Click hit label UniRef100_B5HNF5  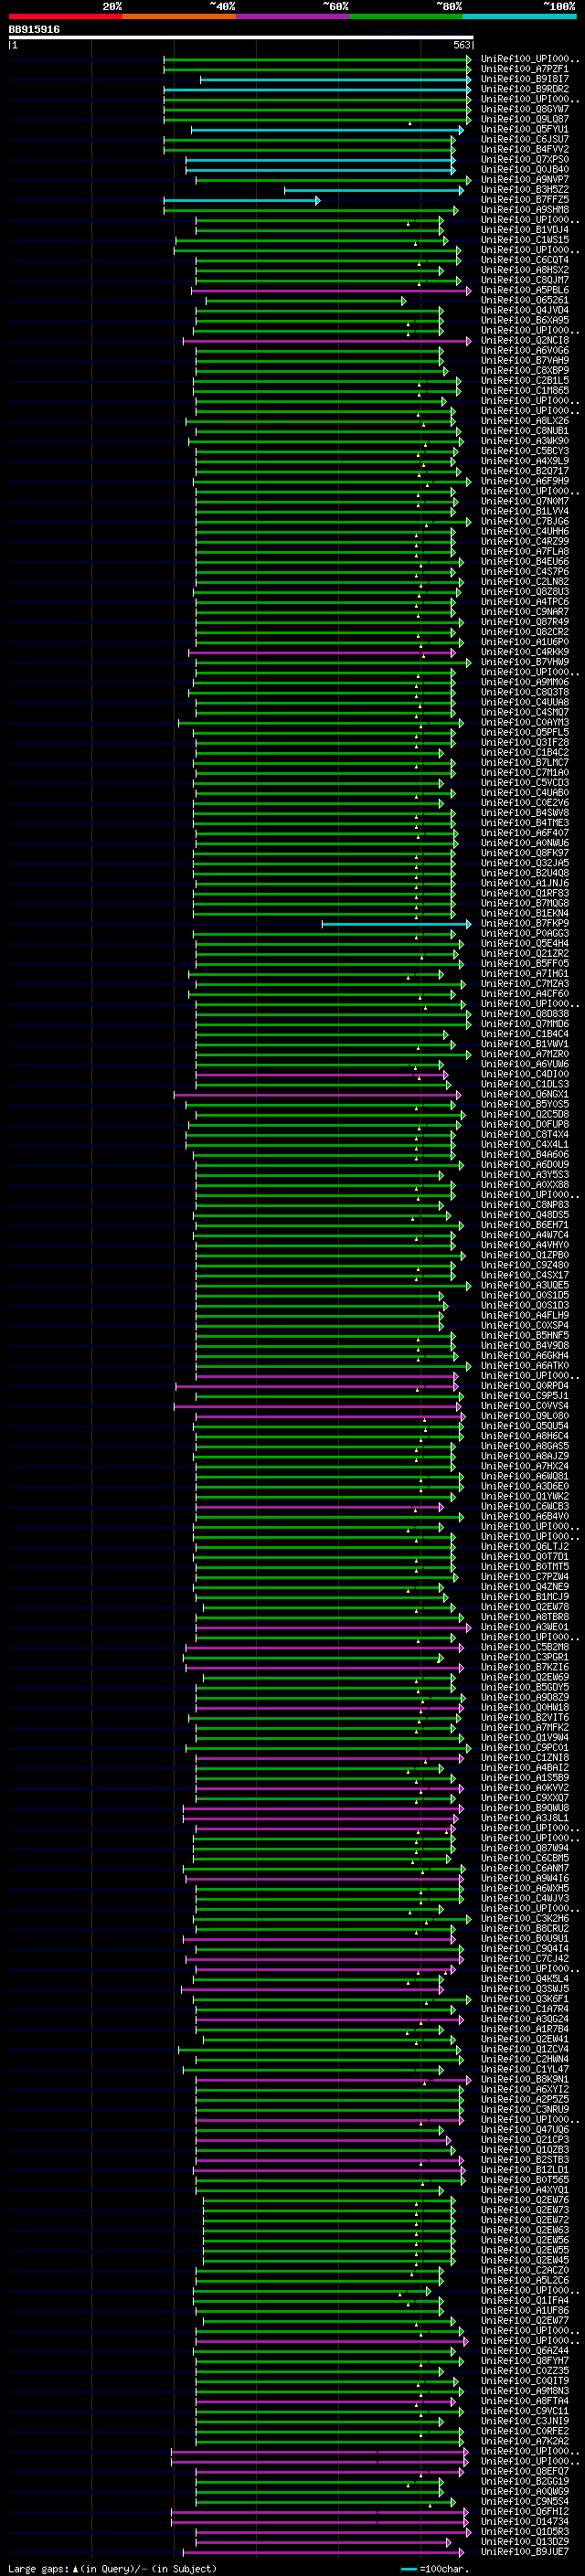525,1336
